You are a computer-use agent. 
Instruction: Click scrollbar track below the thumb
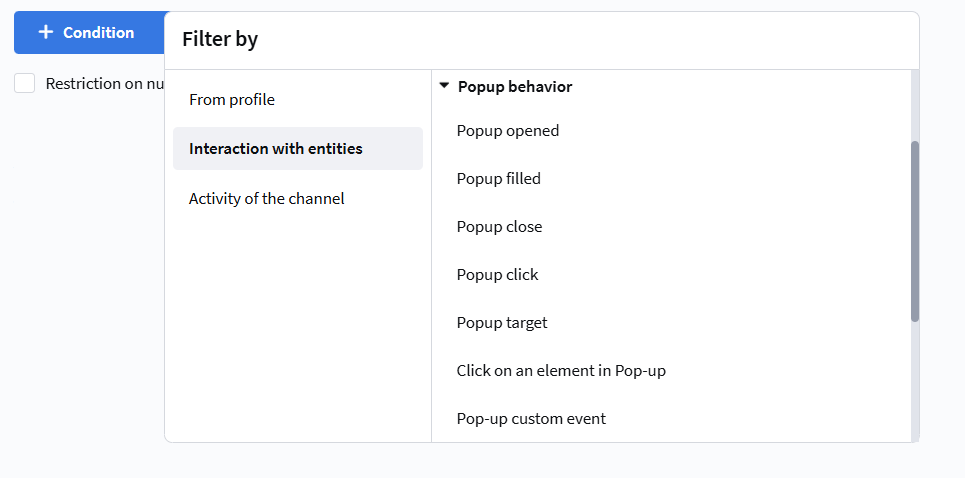click(x=915, y=380)
